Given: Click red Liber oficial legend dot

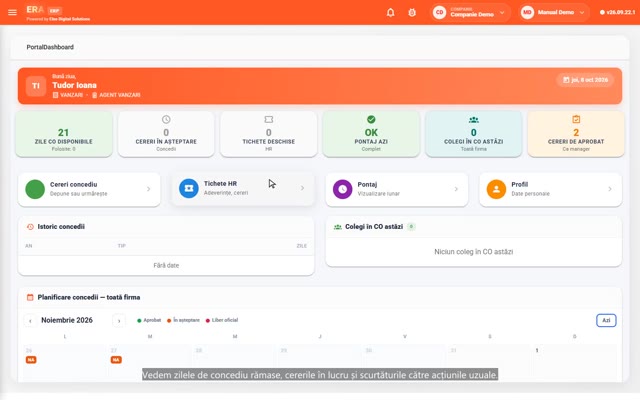Looking at the screenshot, I should (208, 320).
